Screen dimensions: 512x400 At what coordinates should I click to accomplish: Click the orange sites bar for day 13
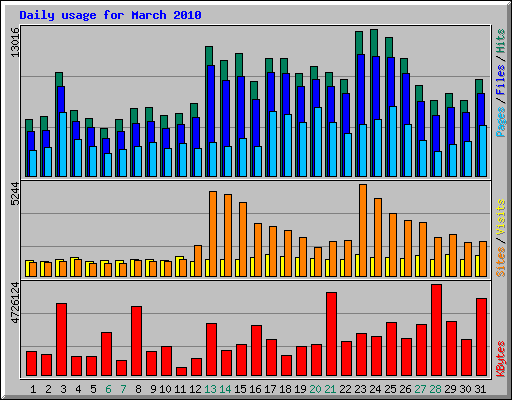coord(213,234)
